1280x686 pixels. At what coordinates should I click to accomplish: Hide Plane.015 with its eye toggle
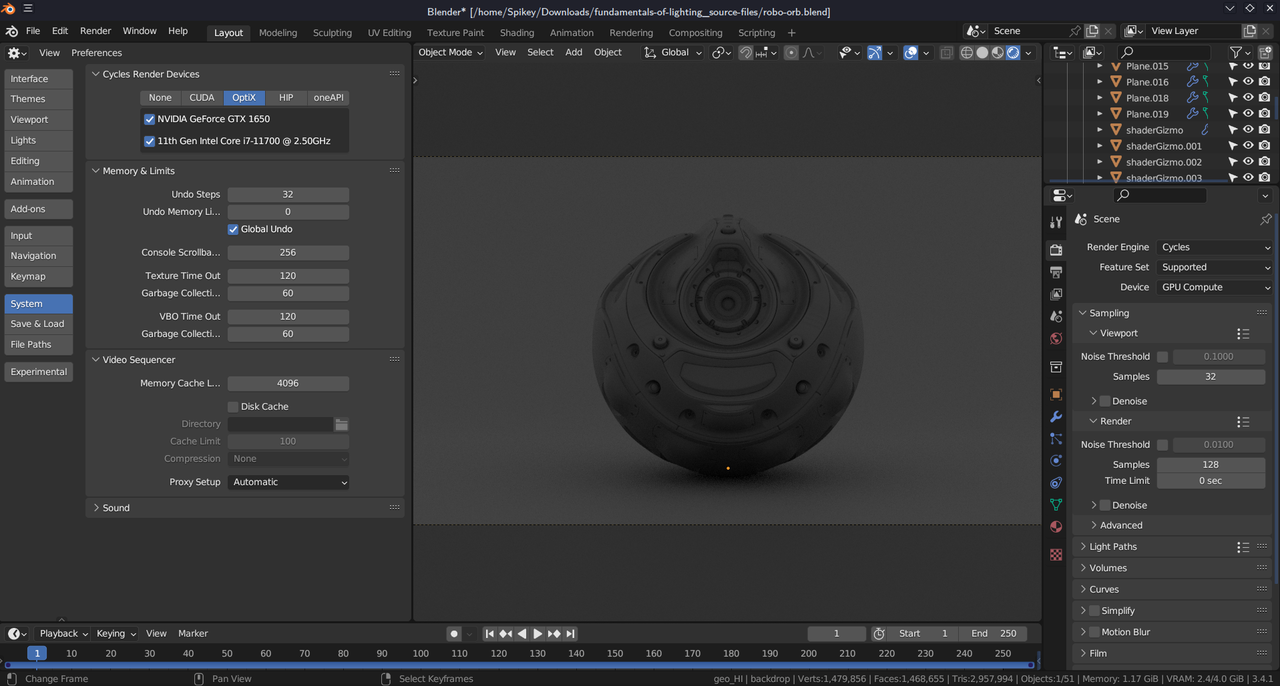[1247, 66]
